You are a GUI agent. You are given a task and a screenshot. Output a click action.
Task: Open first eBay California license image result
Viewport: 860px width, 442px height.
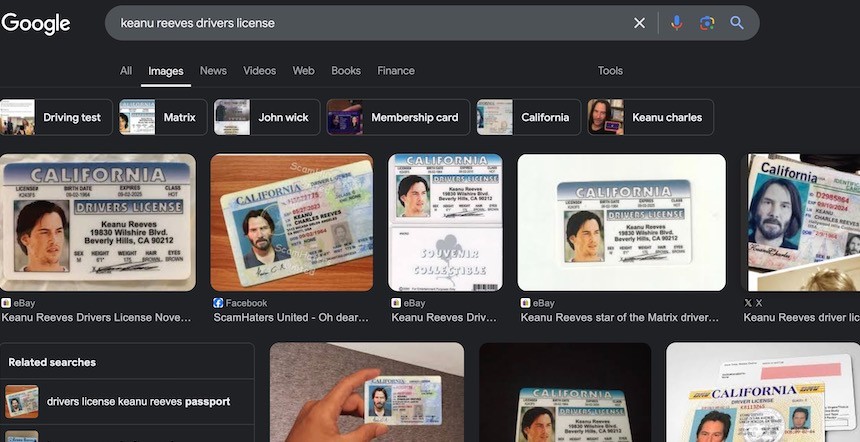pos(98,222)
